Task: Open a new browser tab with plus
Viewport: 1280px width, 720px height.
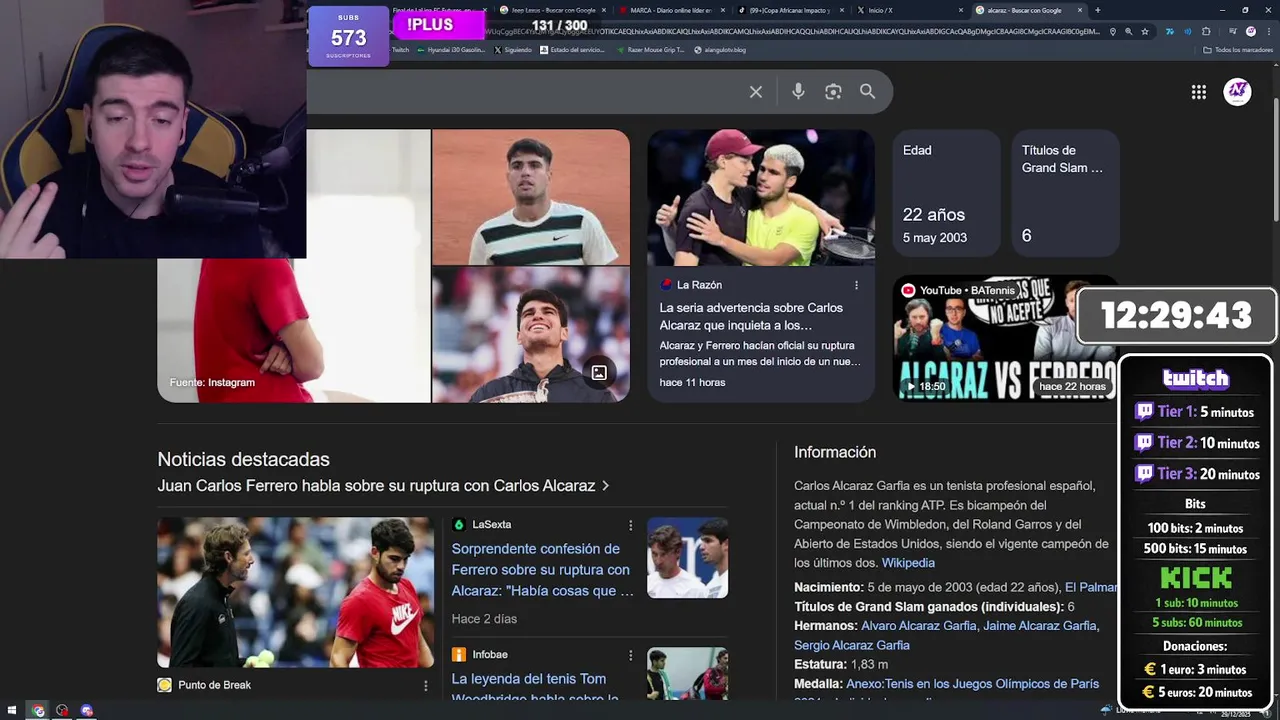Action: click(x=1098, y=10)
